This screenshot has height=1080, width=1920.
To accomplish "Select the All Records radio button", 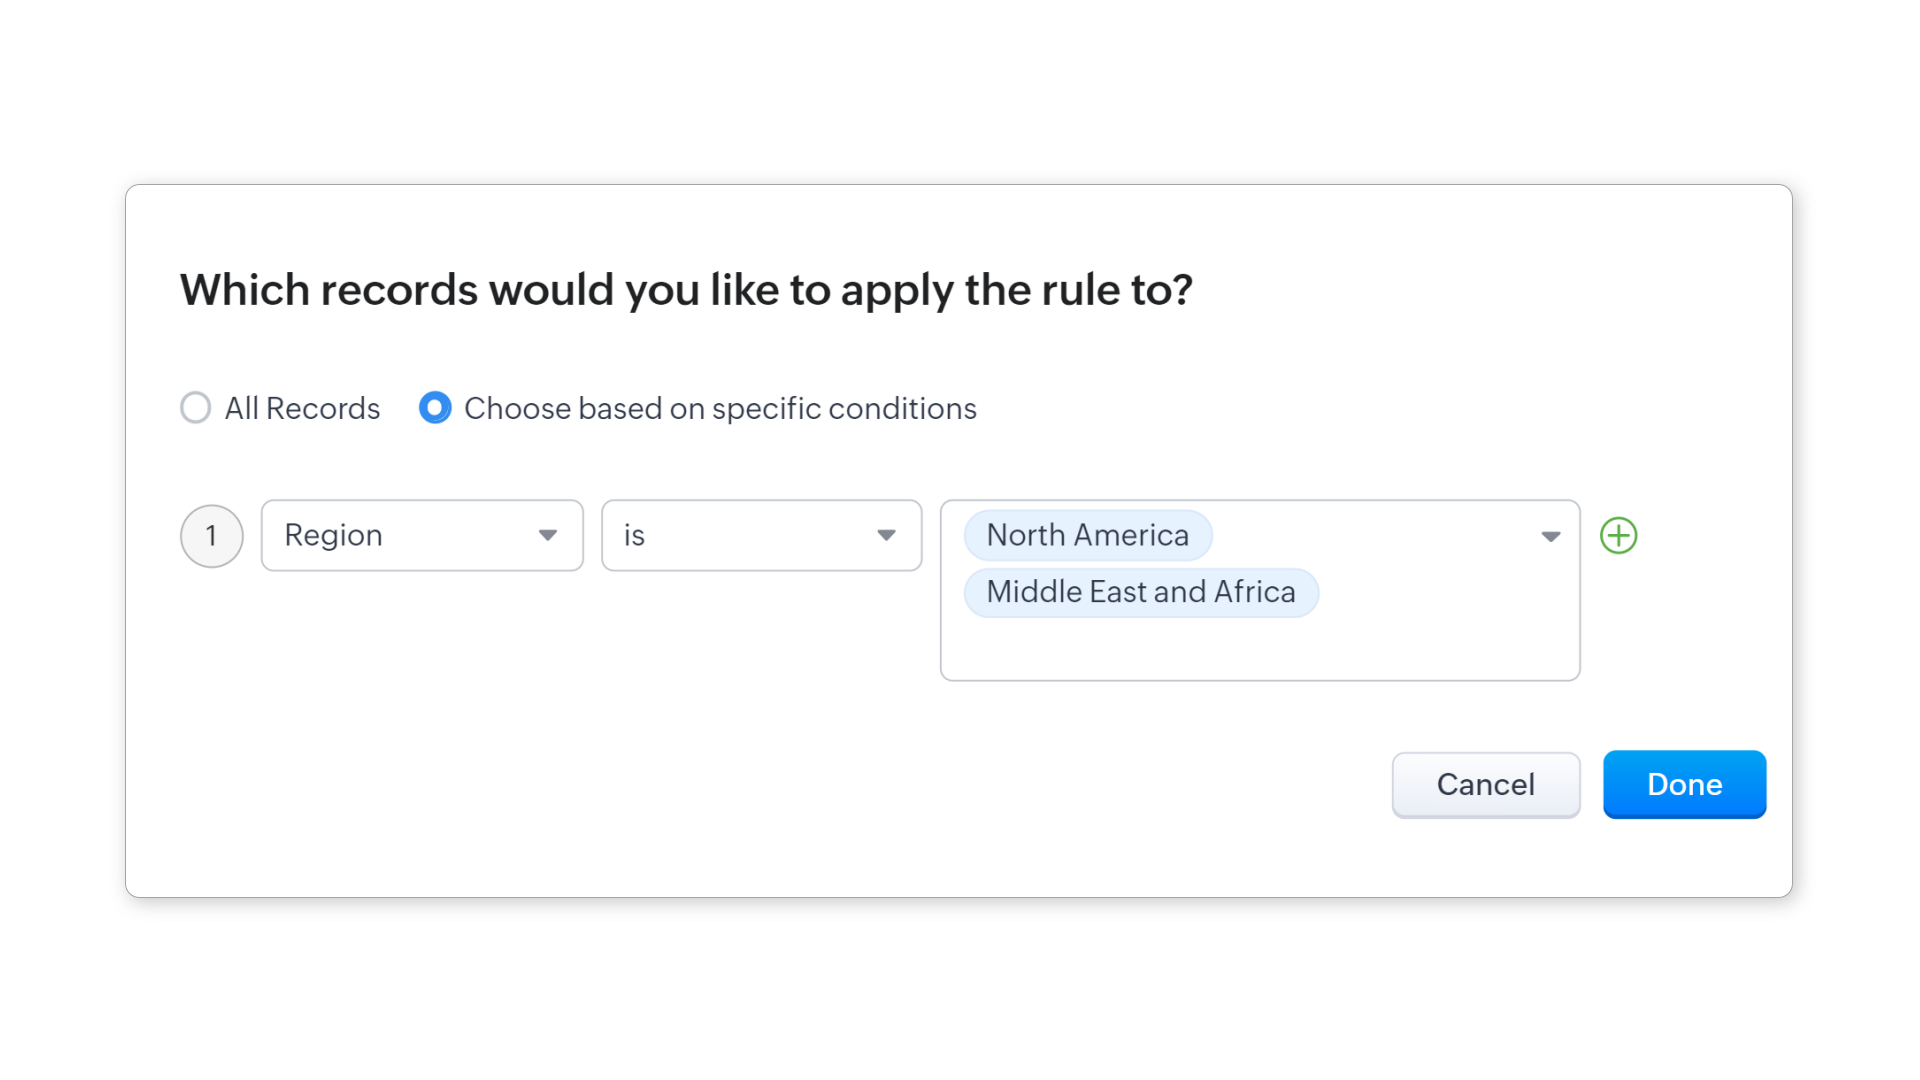I will point(196,408).
